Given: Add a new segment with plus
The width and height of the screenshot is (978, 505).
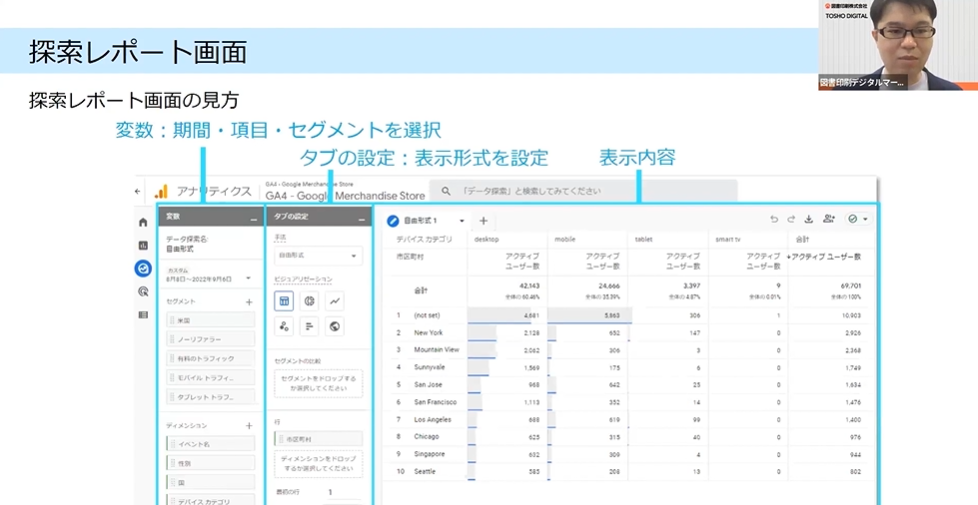Looking at the screenshot, I should (x=249, y=302).
